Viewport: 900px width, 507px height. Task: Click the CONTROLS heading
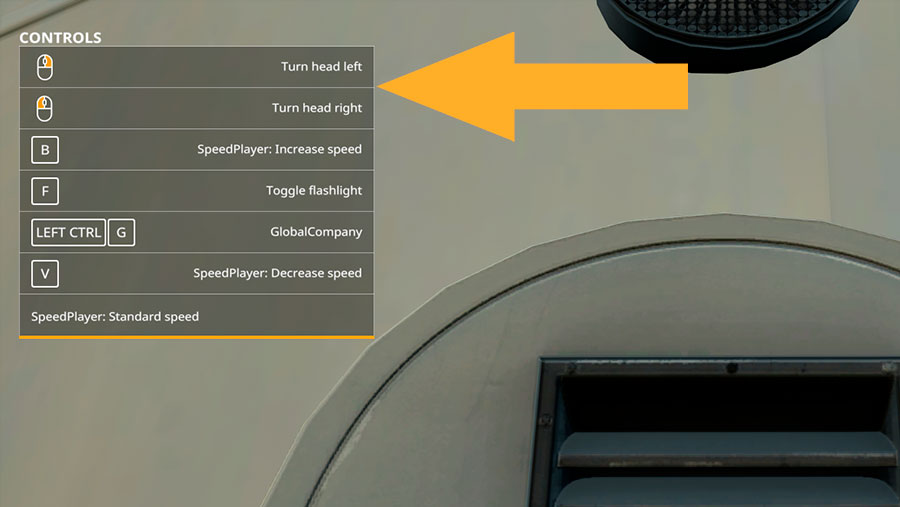pos(60,38)
